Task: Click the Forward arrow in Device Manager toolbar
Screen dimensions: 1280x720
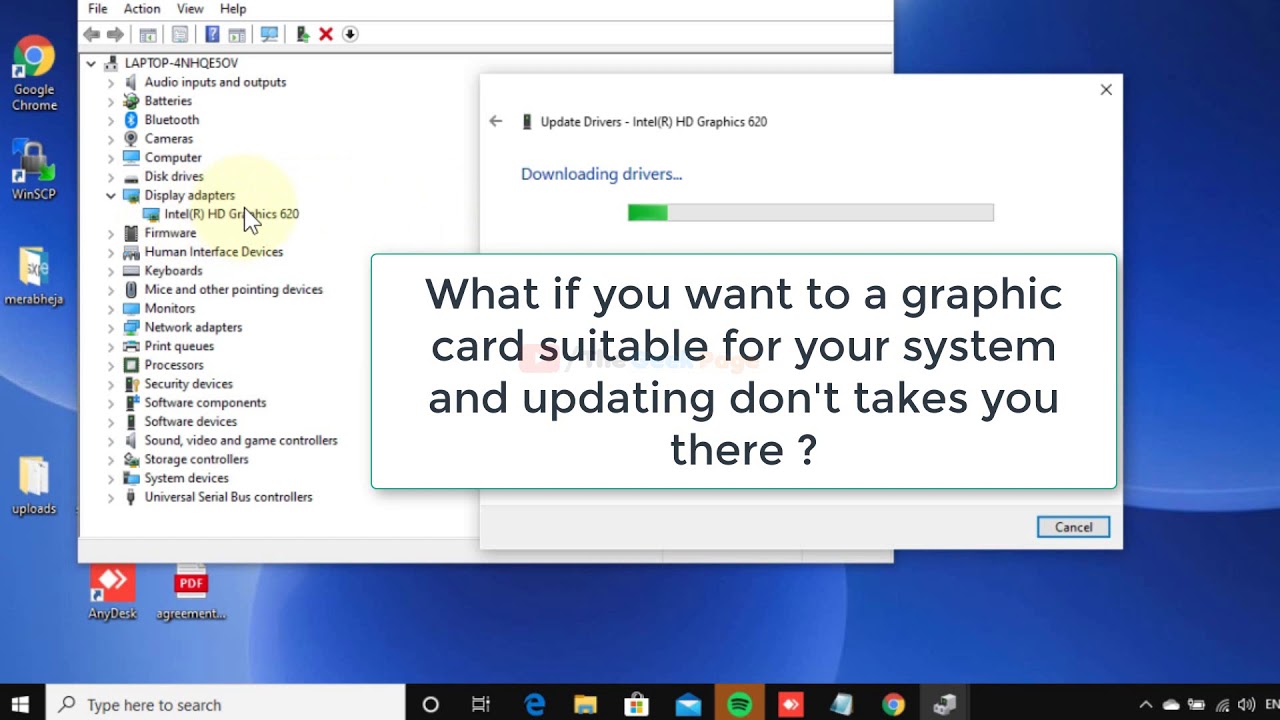Action: click(x=115, y=34)
